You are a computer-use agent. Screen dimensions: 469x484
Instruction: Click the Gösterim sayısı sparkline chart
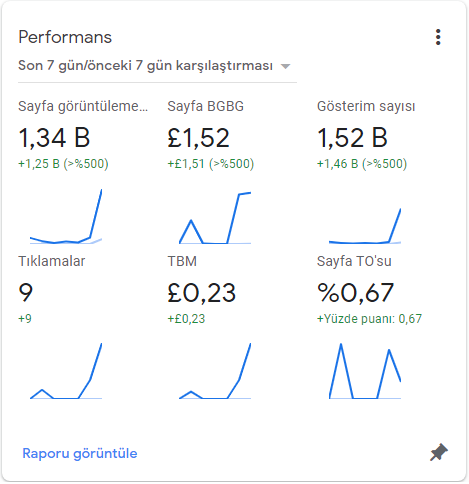365,226
